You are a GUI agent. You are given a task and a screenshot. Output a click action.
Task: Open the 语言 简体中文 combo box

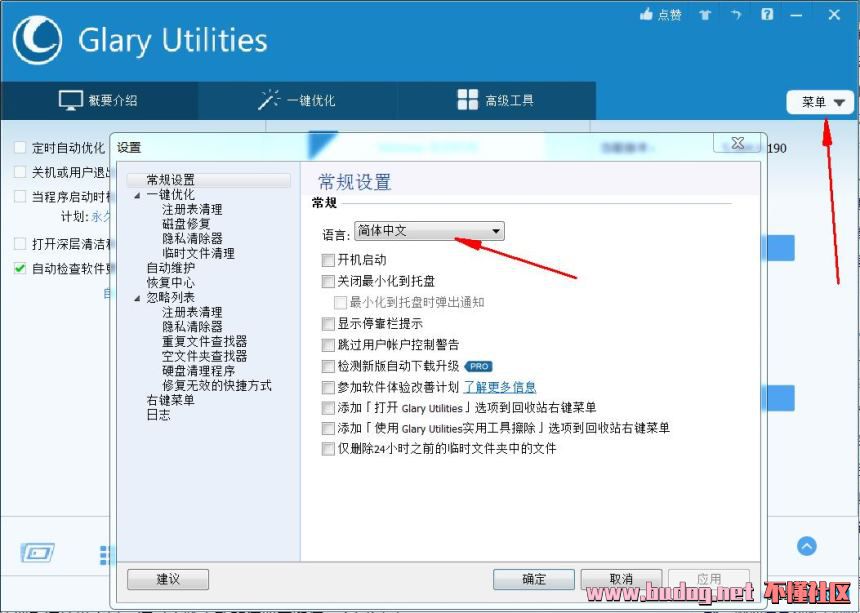pyautogui.click(x=429, y=231)
